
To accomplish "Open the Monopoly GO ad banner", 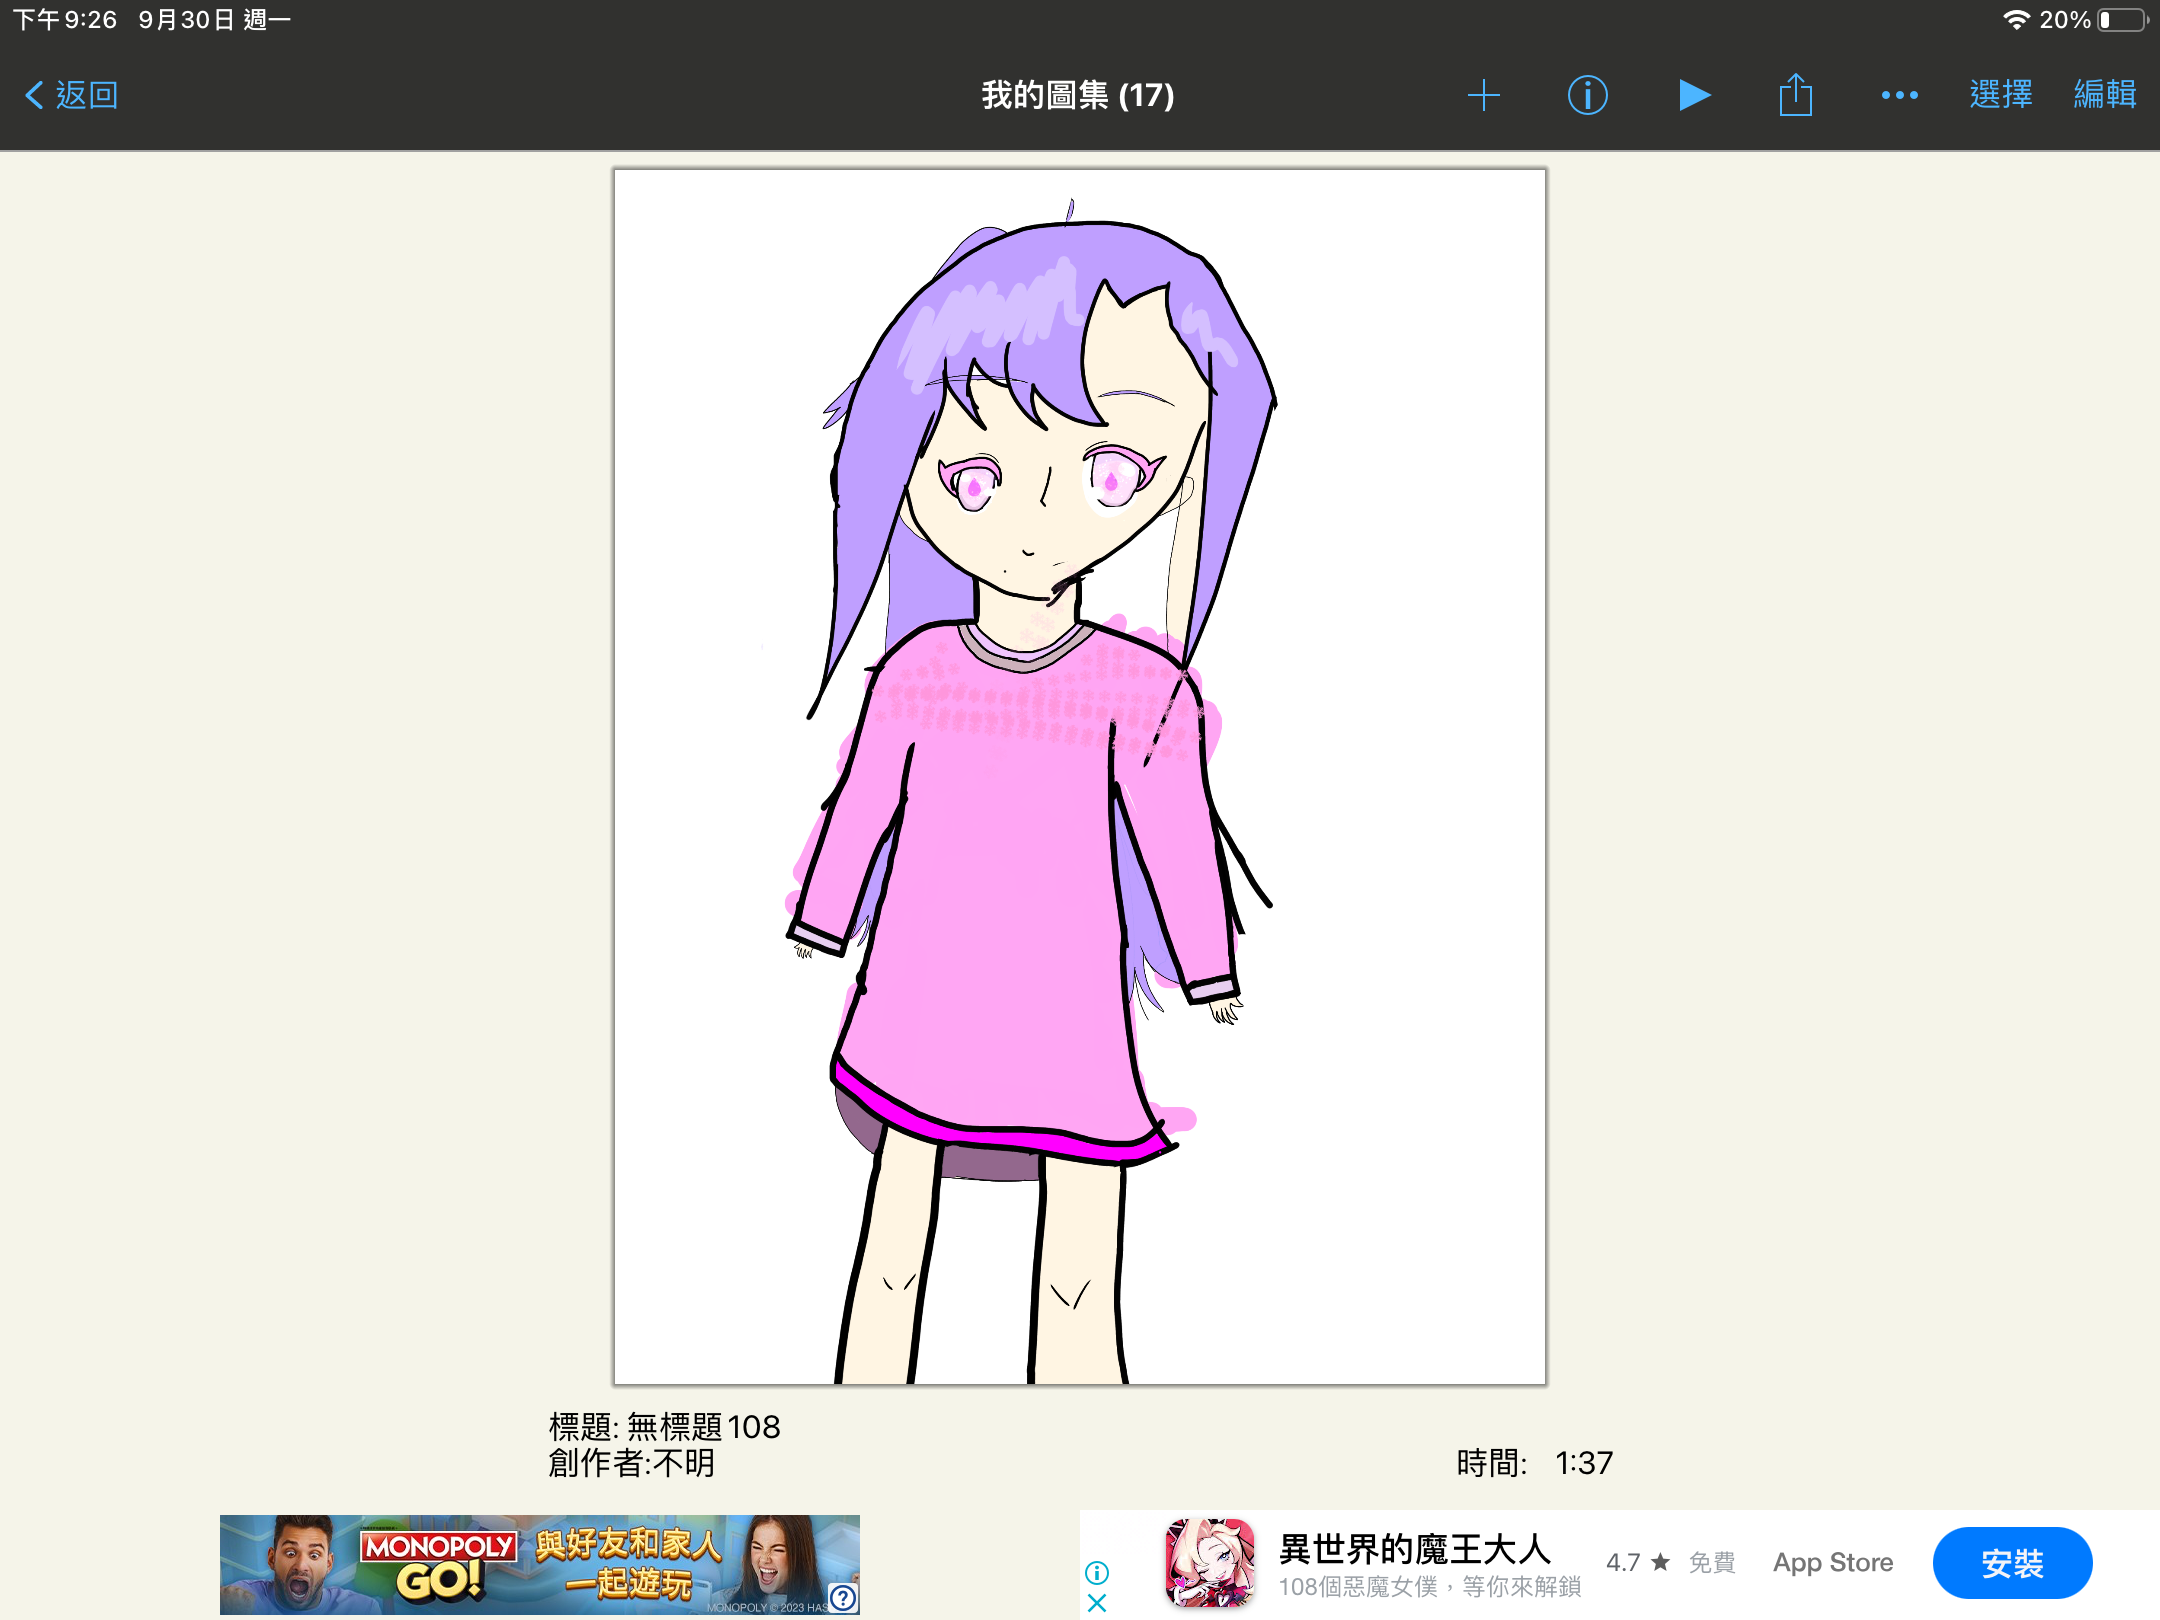I will pyautogui.click(x=540, y=1564).
